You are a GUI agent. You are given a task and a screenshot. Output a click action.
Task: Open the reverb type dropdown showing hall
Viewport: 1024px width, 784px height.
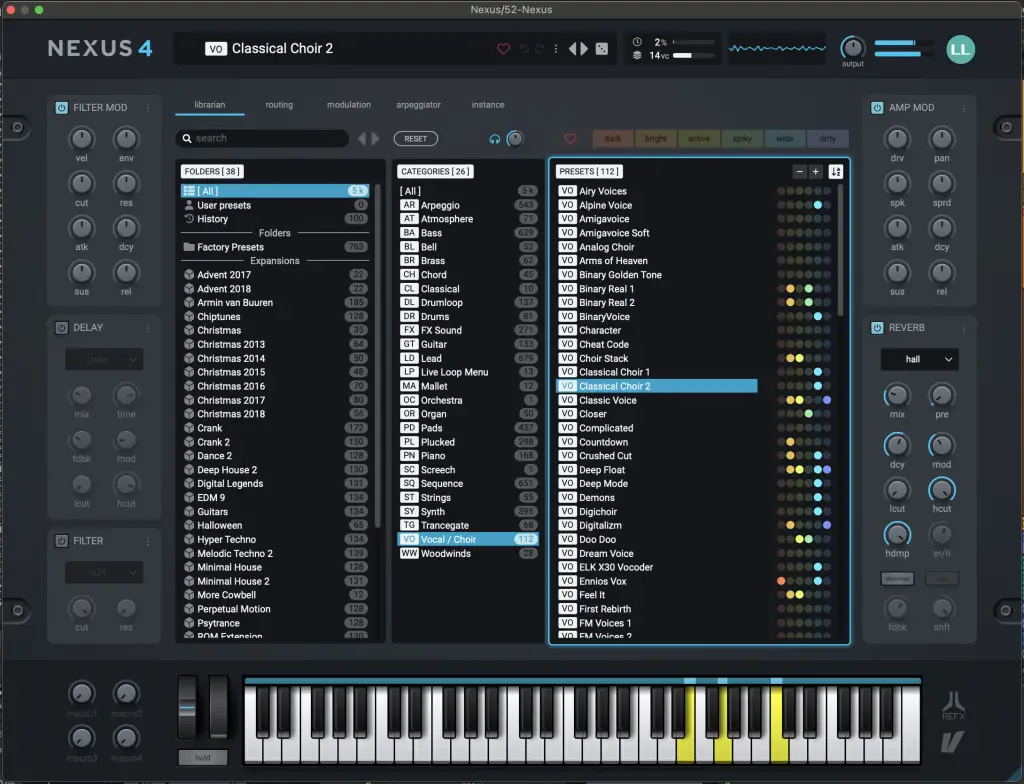pos(920,359)
